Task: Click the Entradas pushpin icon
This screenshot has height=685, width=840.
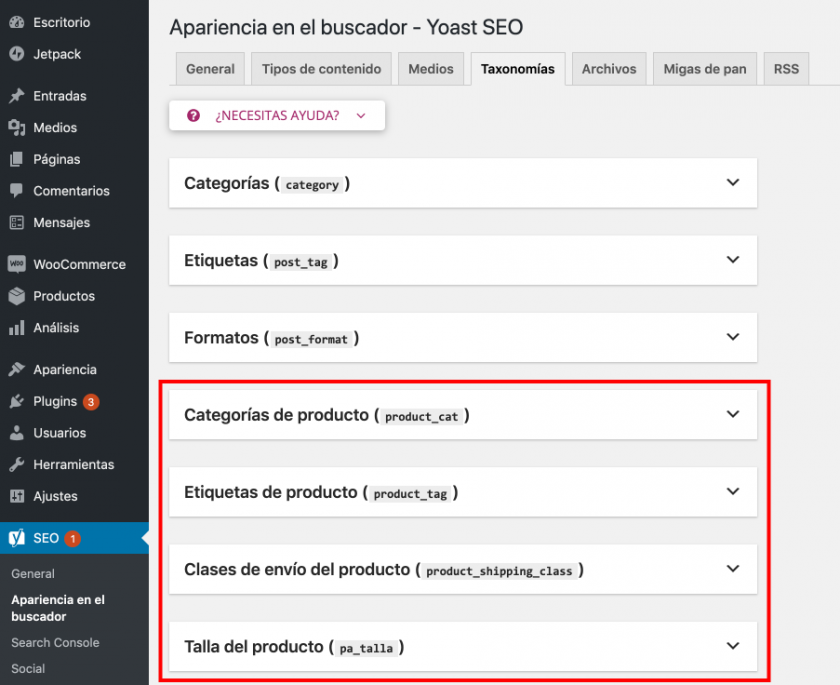Action: click(x=17, y=96)
